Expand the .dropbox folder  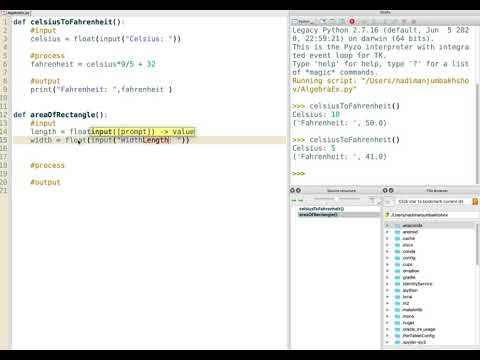387,271
